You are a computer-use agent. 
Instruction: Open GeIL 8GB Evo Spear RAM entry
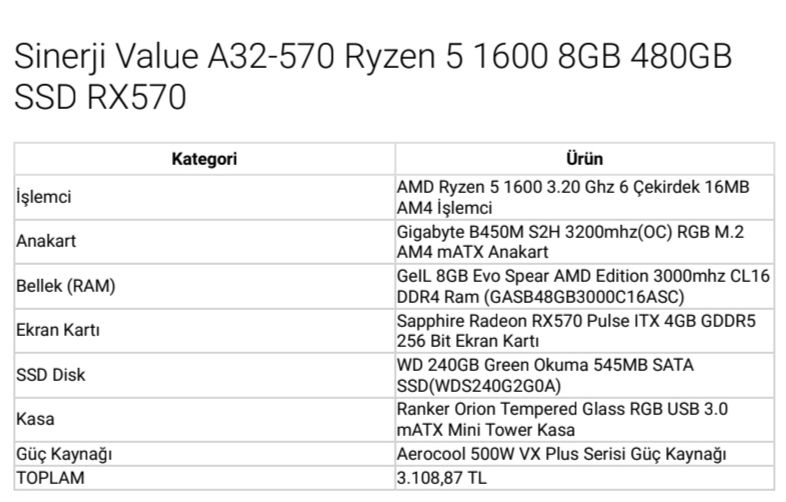[583, 286]
